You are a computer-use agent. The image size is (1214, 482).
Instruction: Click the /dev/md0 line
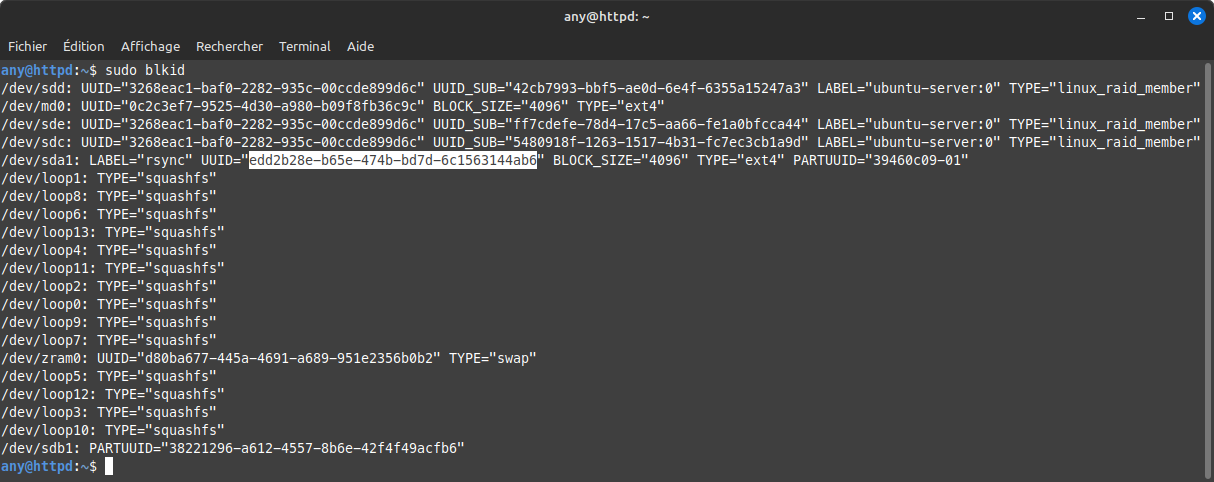coord(333,106)
